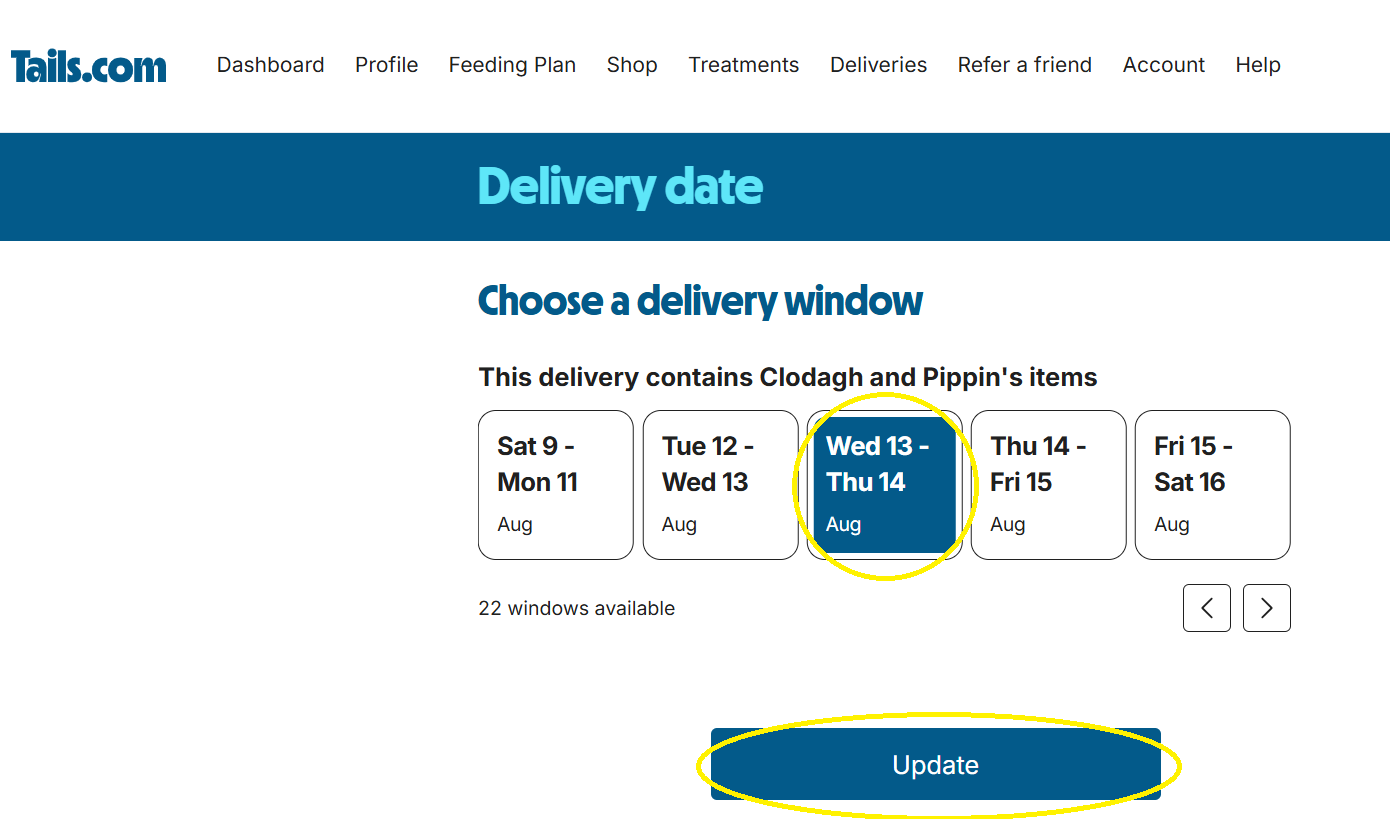Click the 22 windows available text
Screen dimensions: 1390x819
[x=576, y=608]
